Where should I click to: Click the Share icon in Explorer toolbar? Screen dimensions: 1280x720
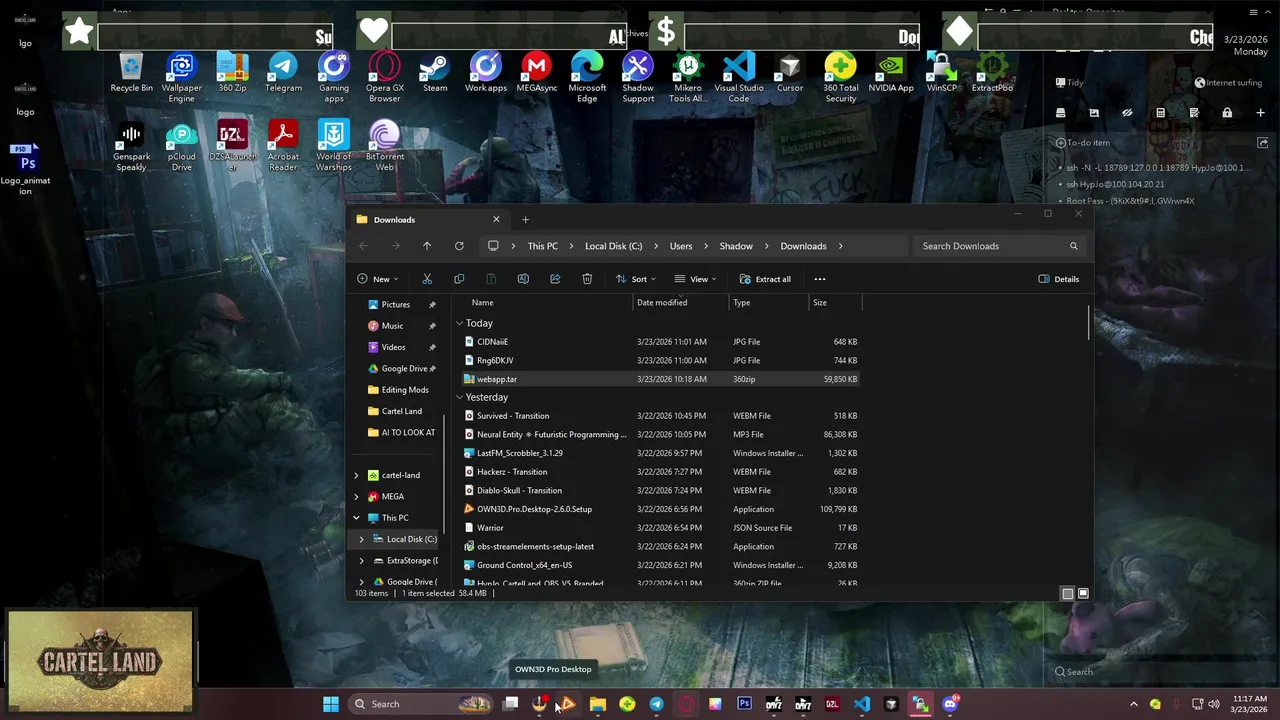click(555, 279)
